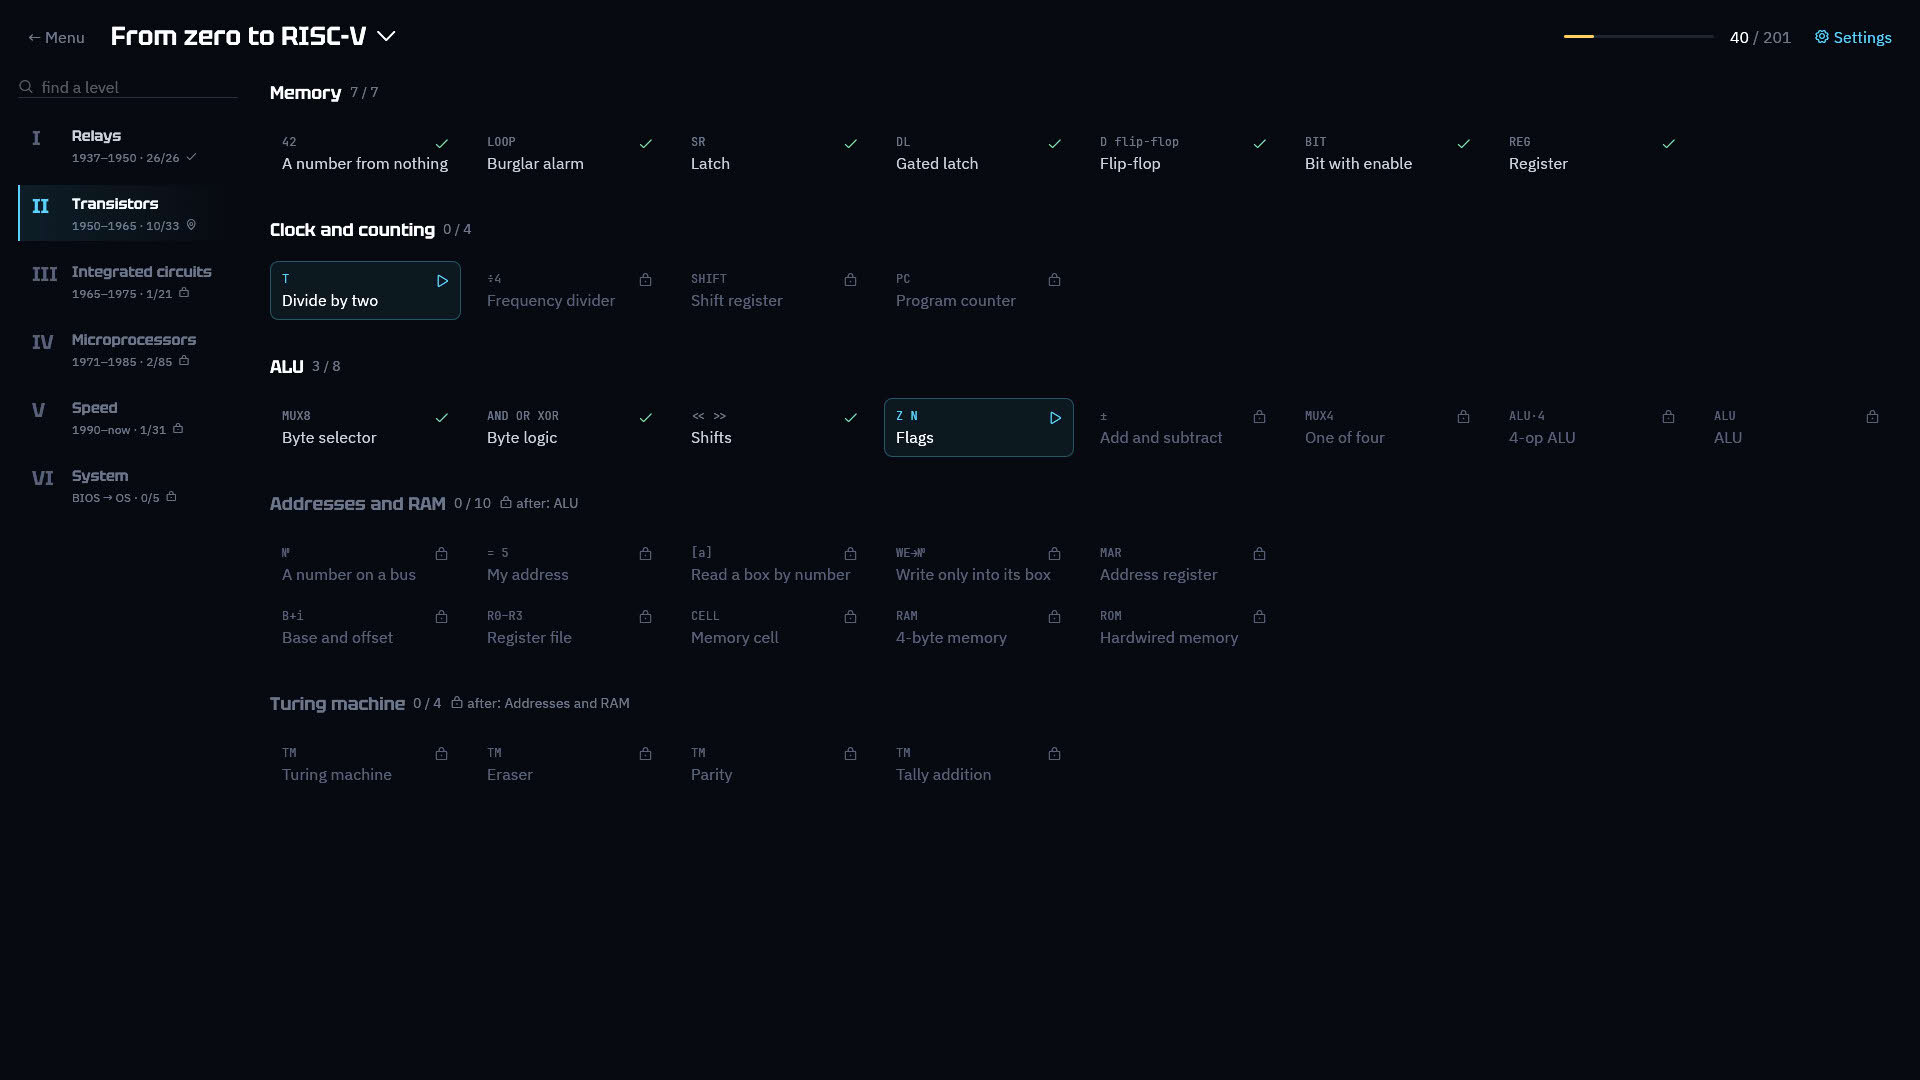Click the lock icon on the final ALU level

1872,417
